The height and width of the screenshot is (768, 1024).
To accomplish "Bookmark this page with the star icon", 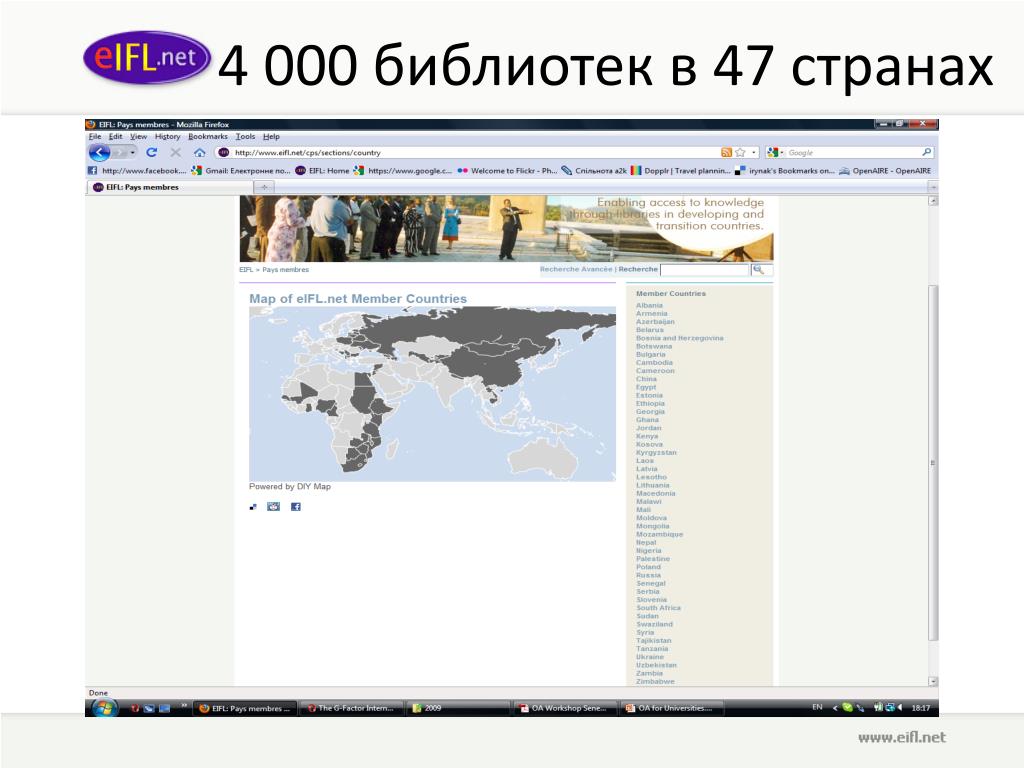I will tap(740, 152).
